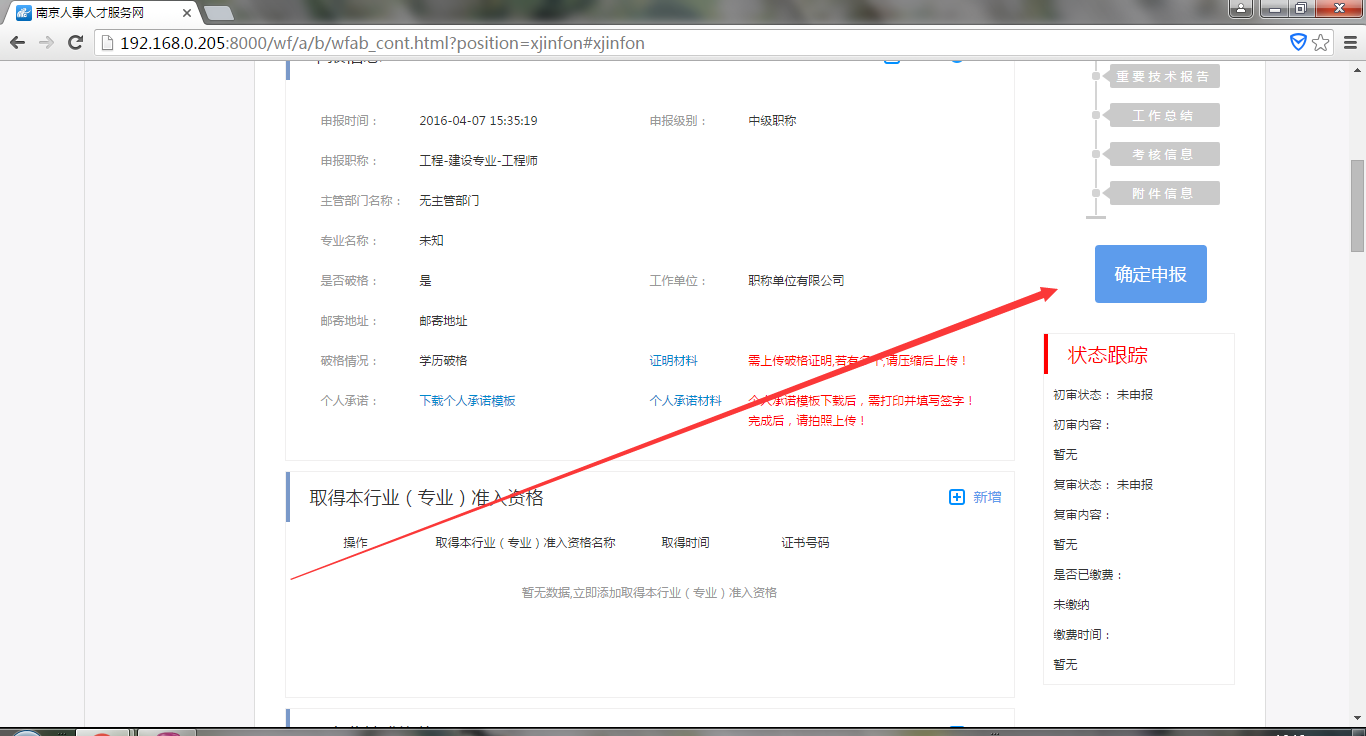Screen dimensions: 1366x736
Task: Open the Chrome hamburger menu
Action: click(x=1349, y=43)
